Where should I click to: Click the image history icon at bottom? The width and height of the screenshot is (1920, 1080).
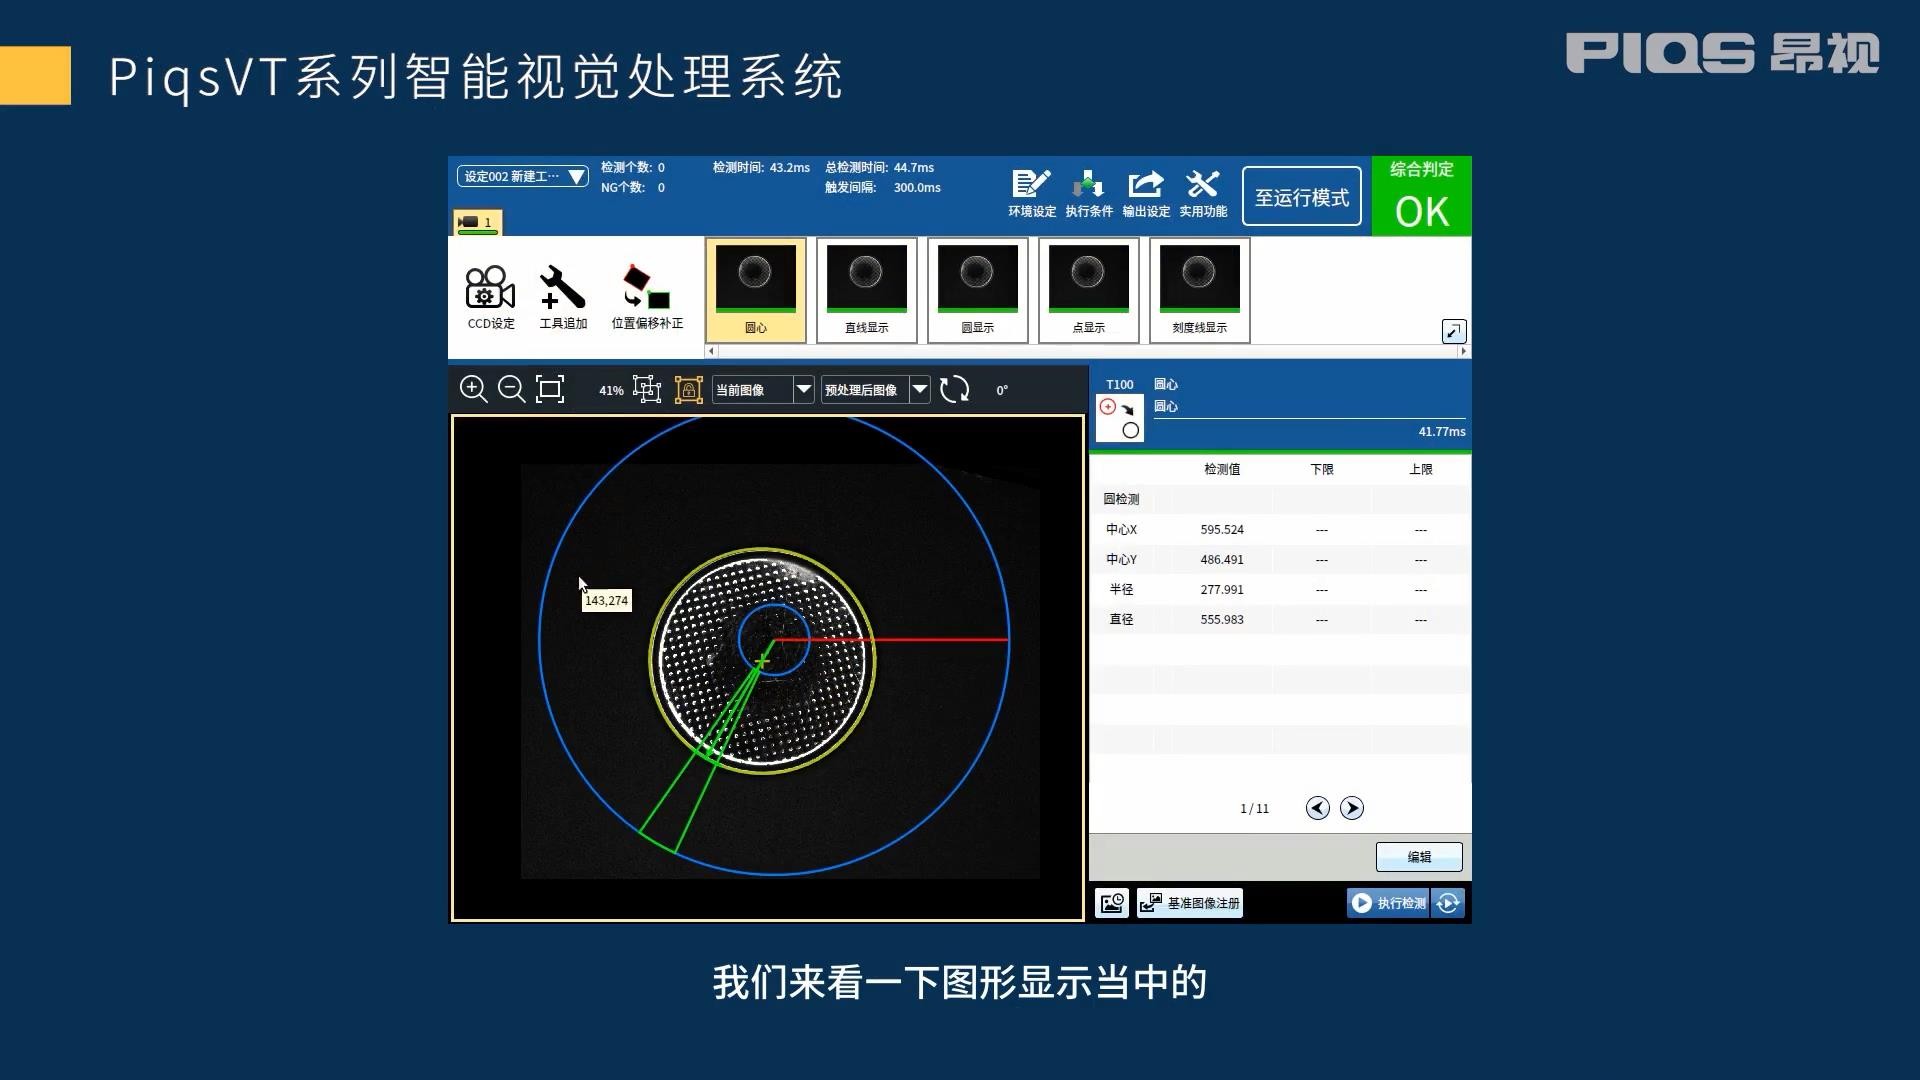1112,903
